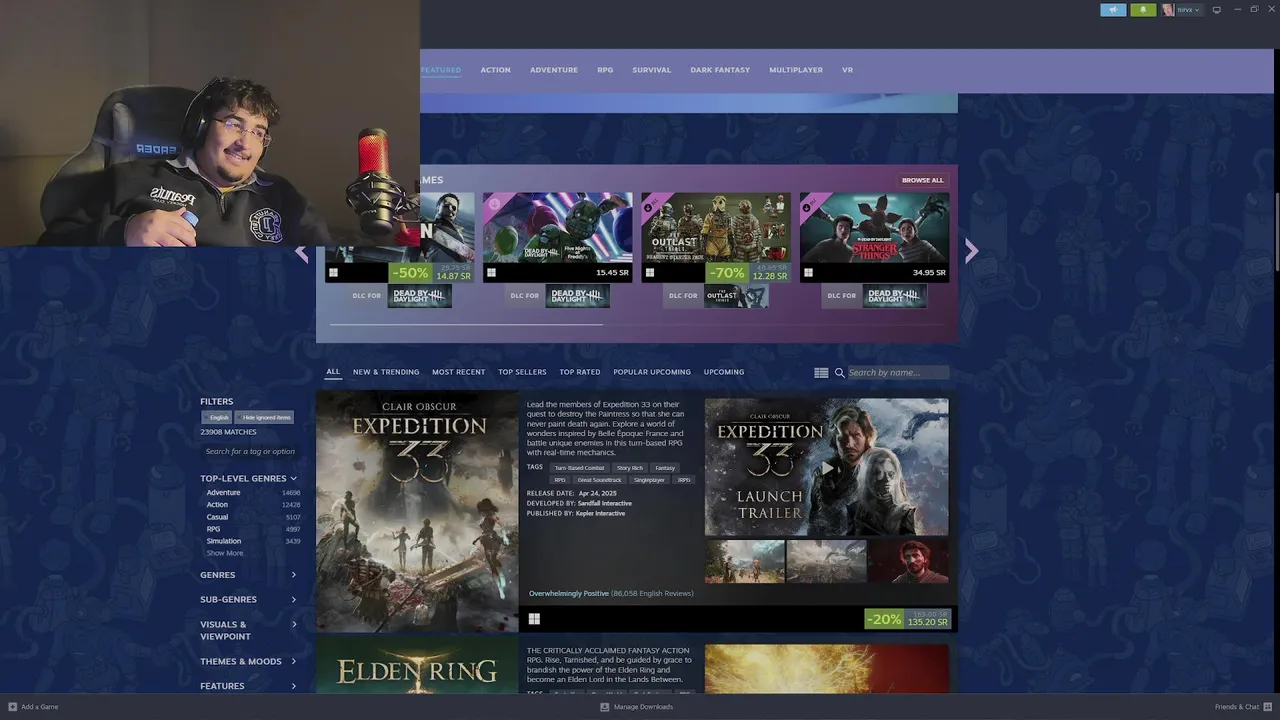
Task: Select the All results tab
Action: point(333,372)
